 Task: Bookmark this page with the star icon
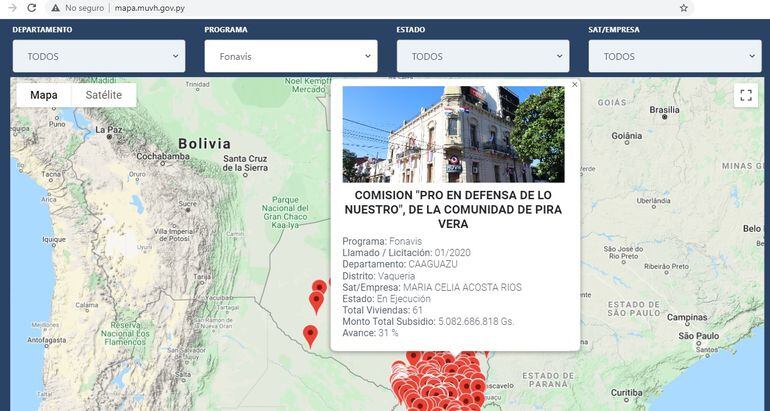click(x=684, y=8)
